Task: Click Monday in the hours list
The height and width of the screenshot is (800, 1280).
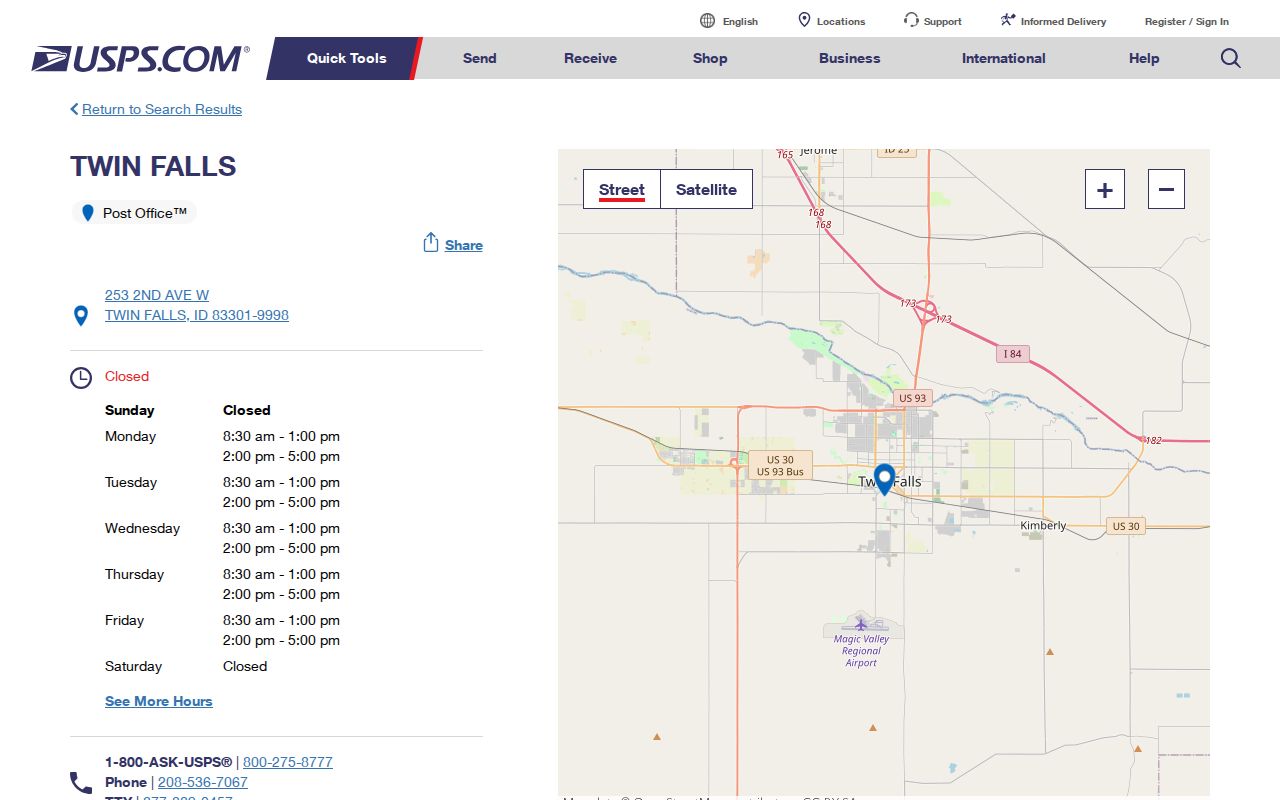Action: [131, 436]
